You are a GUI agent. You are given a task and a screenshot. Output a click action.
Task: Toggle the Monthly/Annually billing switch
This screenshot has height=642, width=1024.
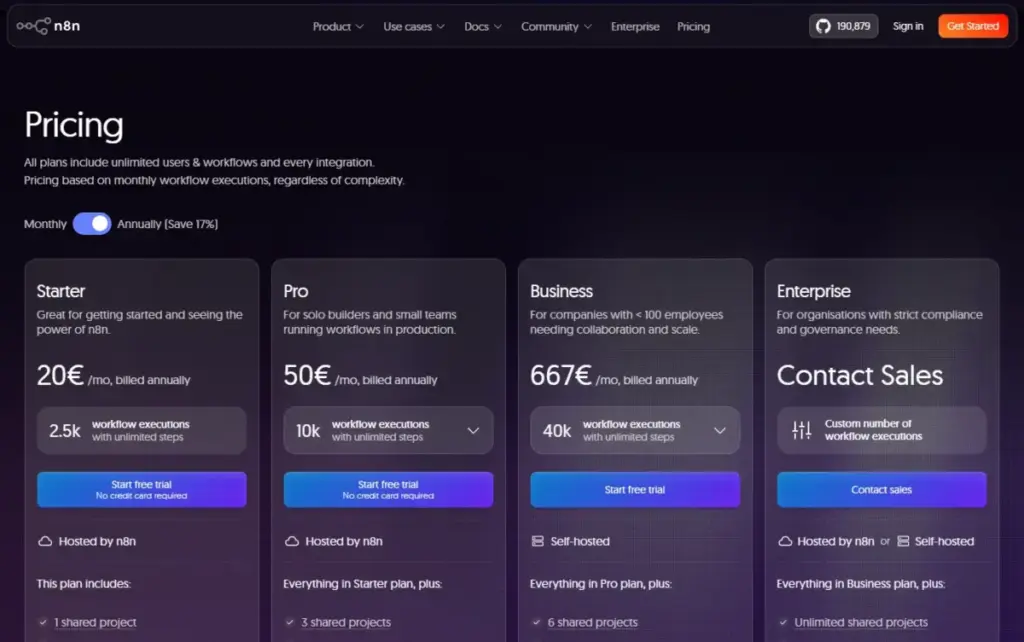click(92, 223)
